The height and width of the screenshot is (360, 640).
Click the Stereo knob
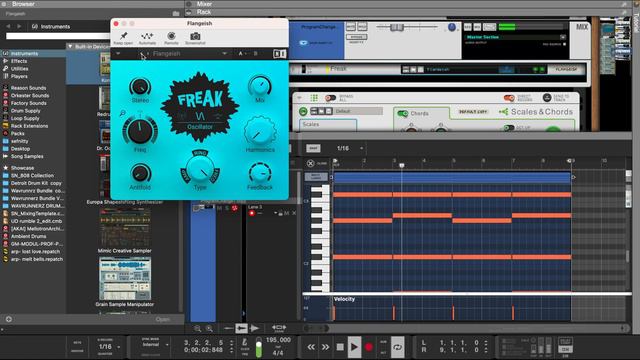(x=140, y=87)
